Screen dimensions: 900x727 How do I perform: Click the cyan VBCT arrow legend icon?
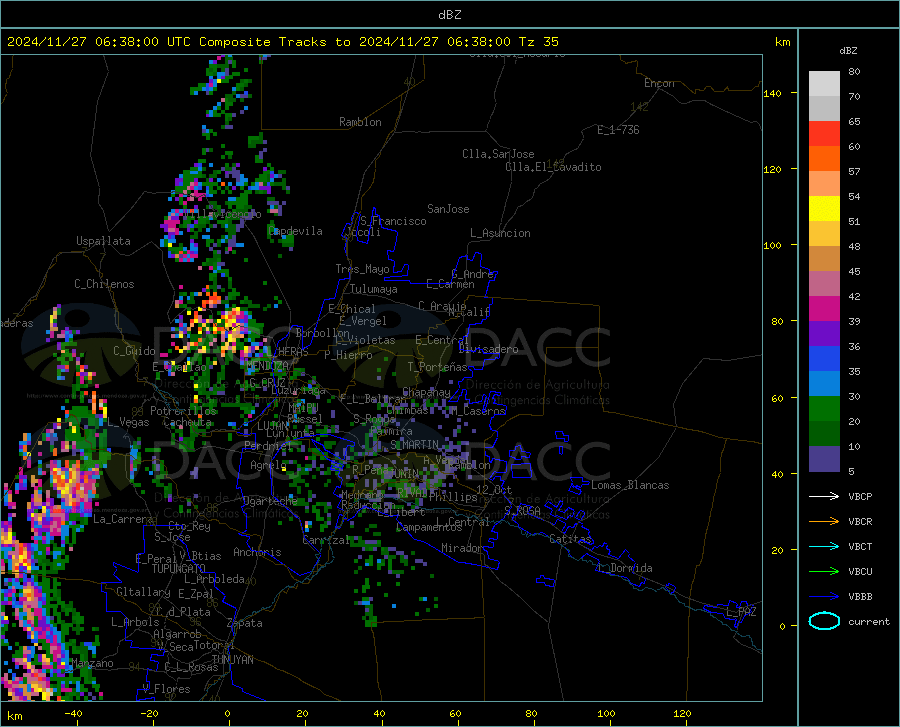[x=824, y=546]
